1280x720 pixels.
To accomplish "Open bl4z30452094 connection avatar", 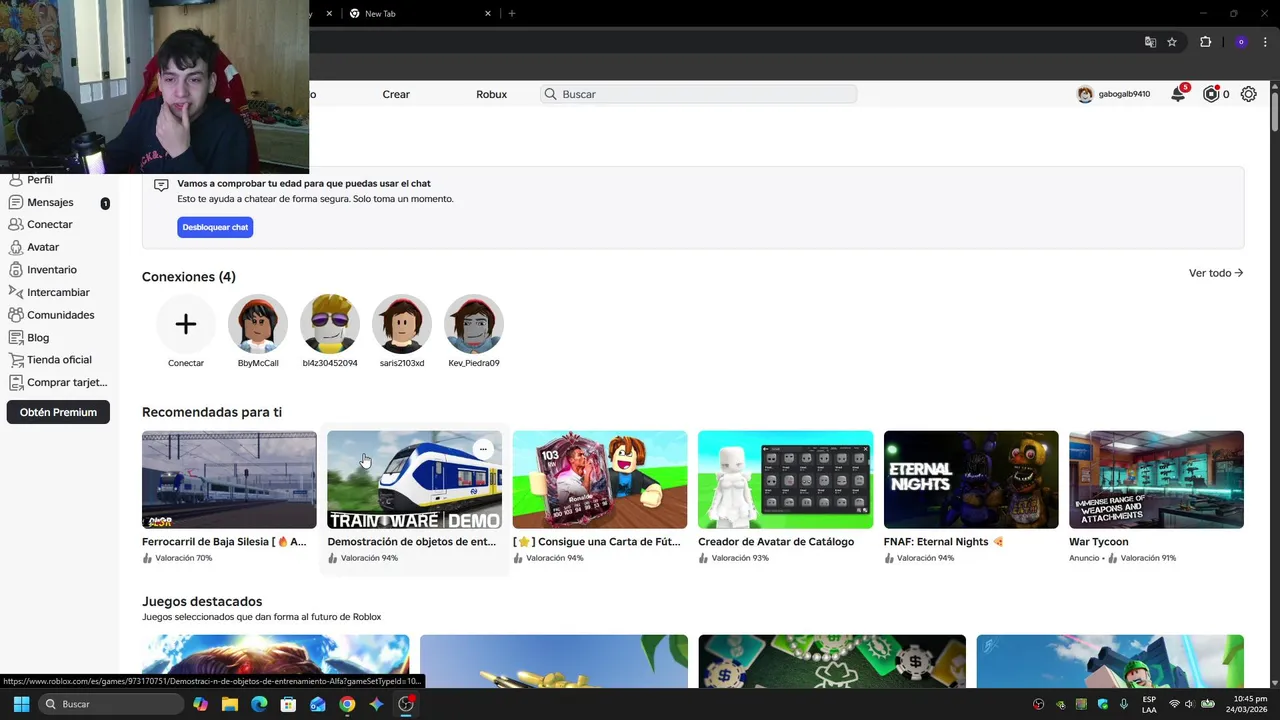I will click(330, 324).
